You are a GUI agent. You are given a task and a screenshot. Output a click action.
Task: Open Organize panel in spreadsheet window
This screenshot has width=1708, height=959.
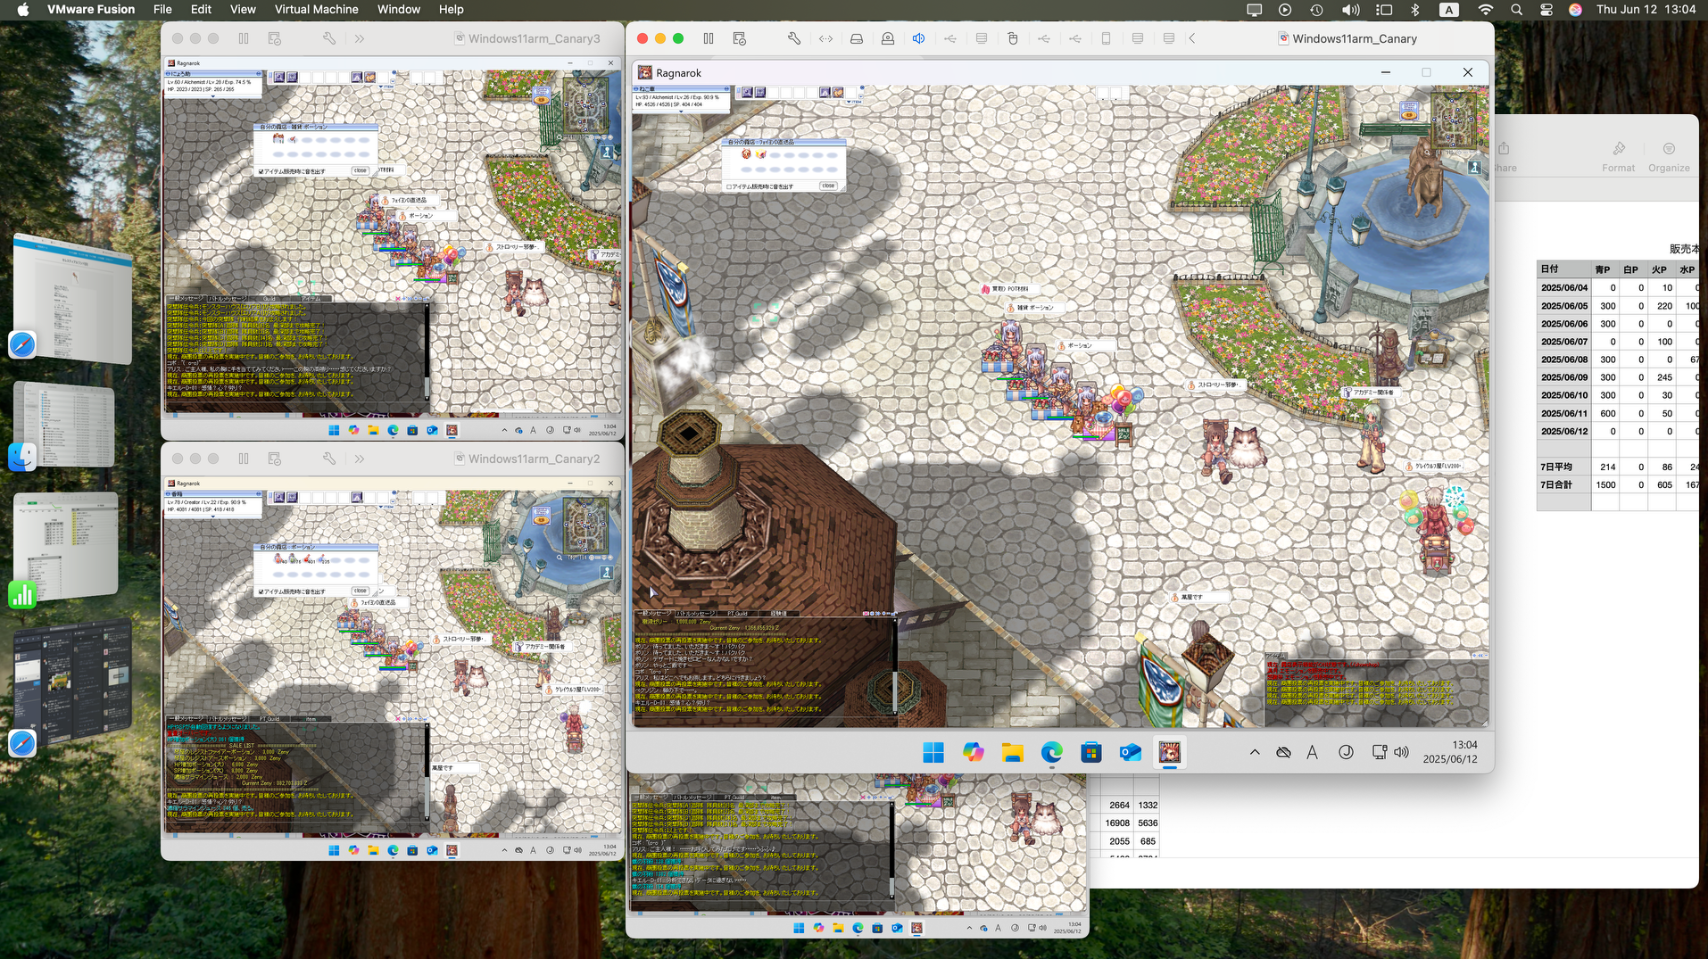[1669, 156]
